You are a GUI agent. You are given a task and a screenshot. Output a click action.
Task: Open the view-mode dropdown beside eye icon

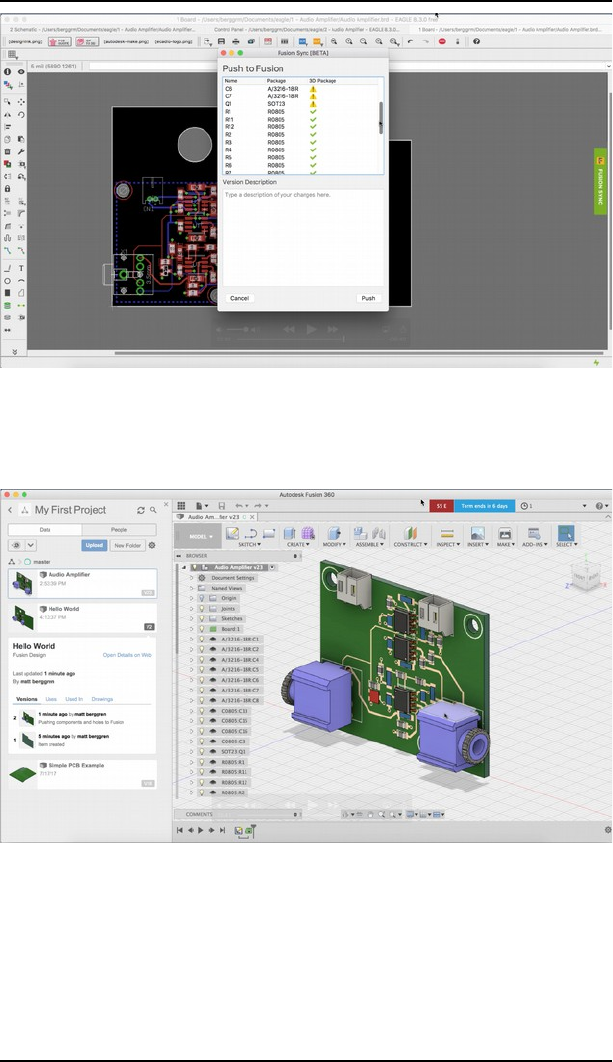click(30, 545)
